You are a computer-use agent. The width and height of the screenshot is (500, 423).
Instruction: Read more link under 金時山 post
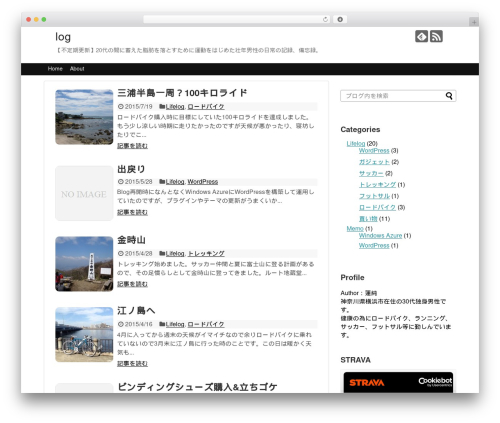(132, 284)
